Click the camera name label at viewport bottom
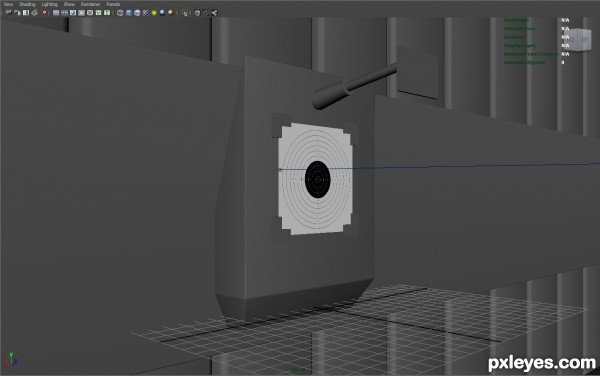This screenshot has width=600, height=376. [297, 370]
